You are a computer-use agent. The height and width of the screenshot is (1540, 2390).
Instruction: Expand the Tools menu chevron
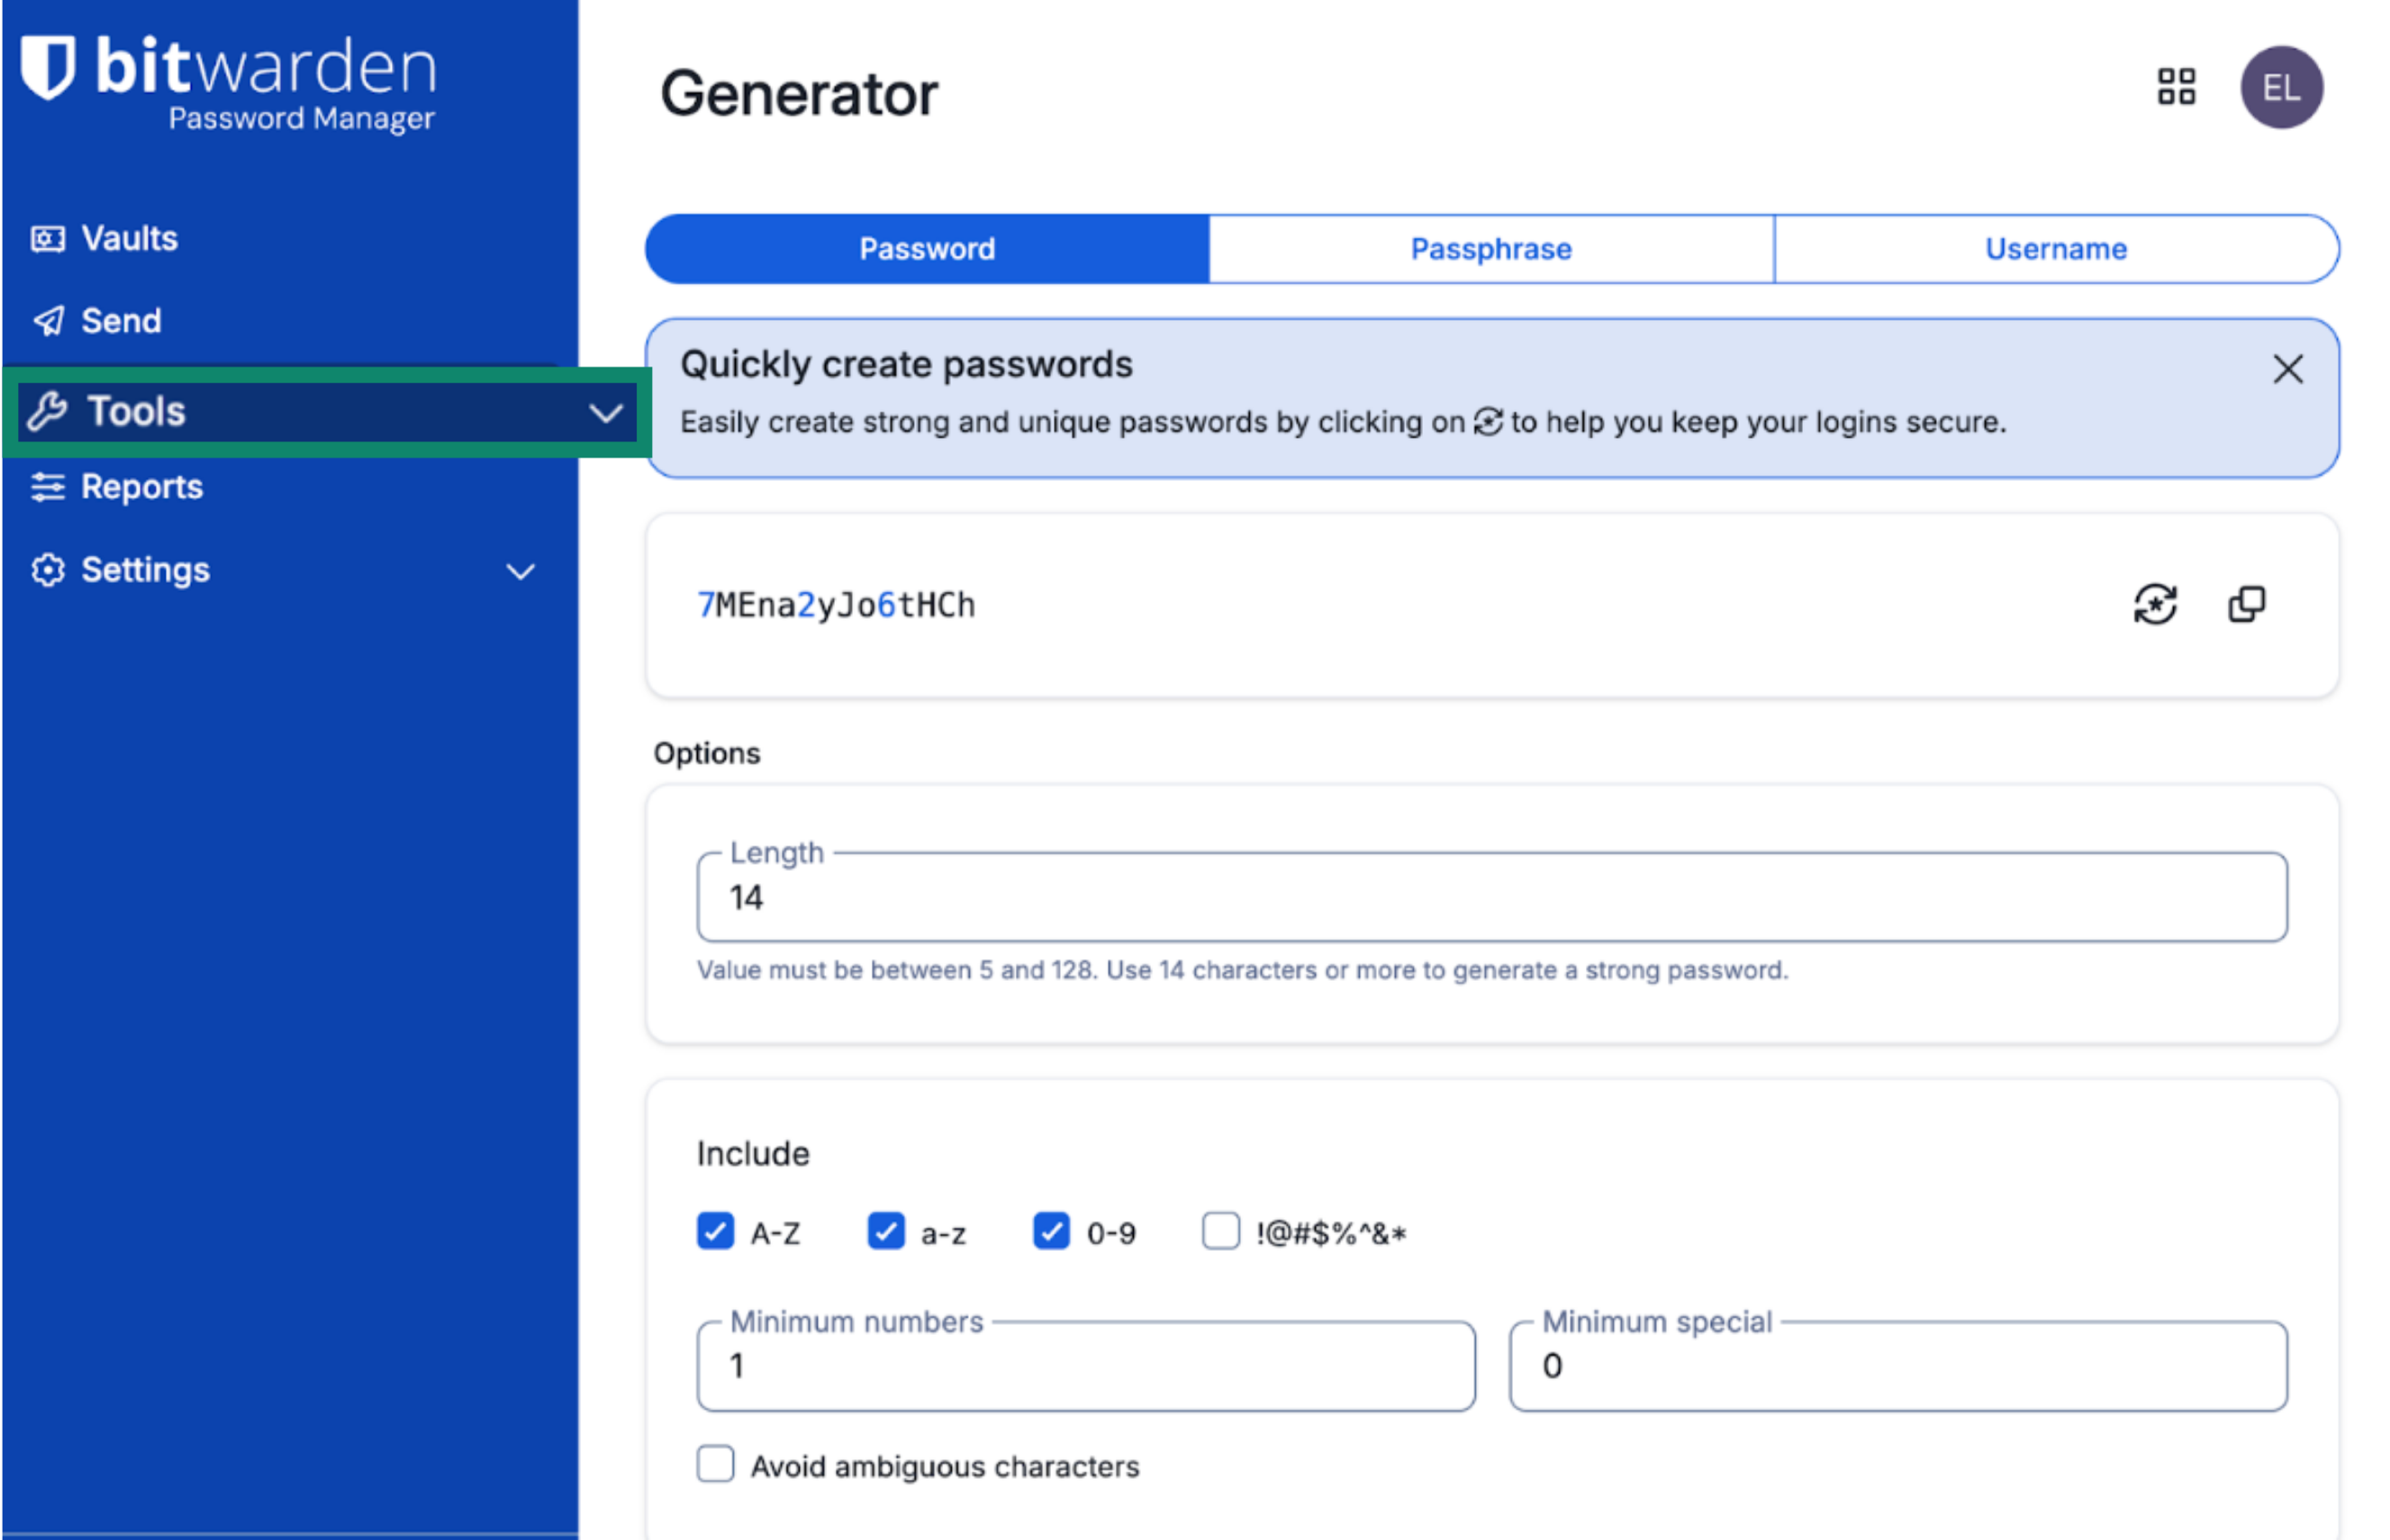pos(605,412)
